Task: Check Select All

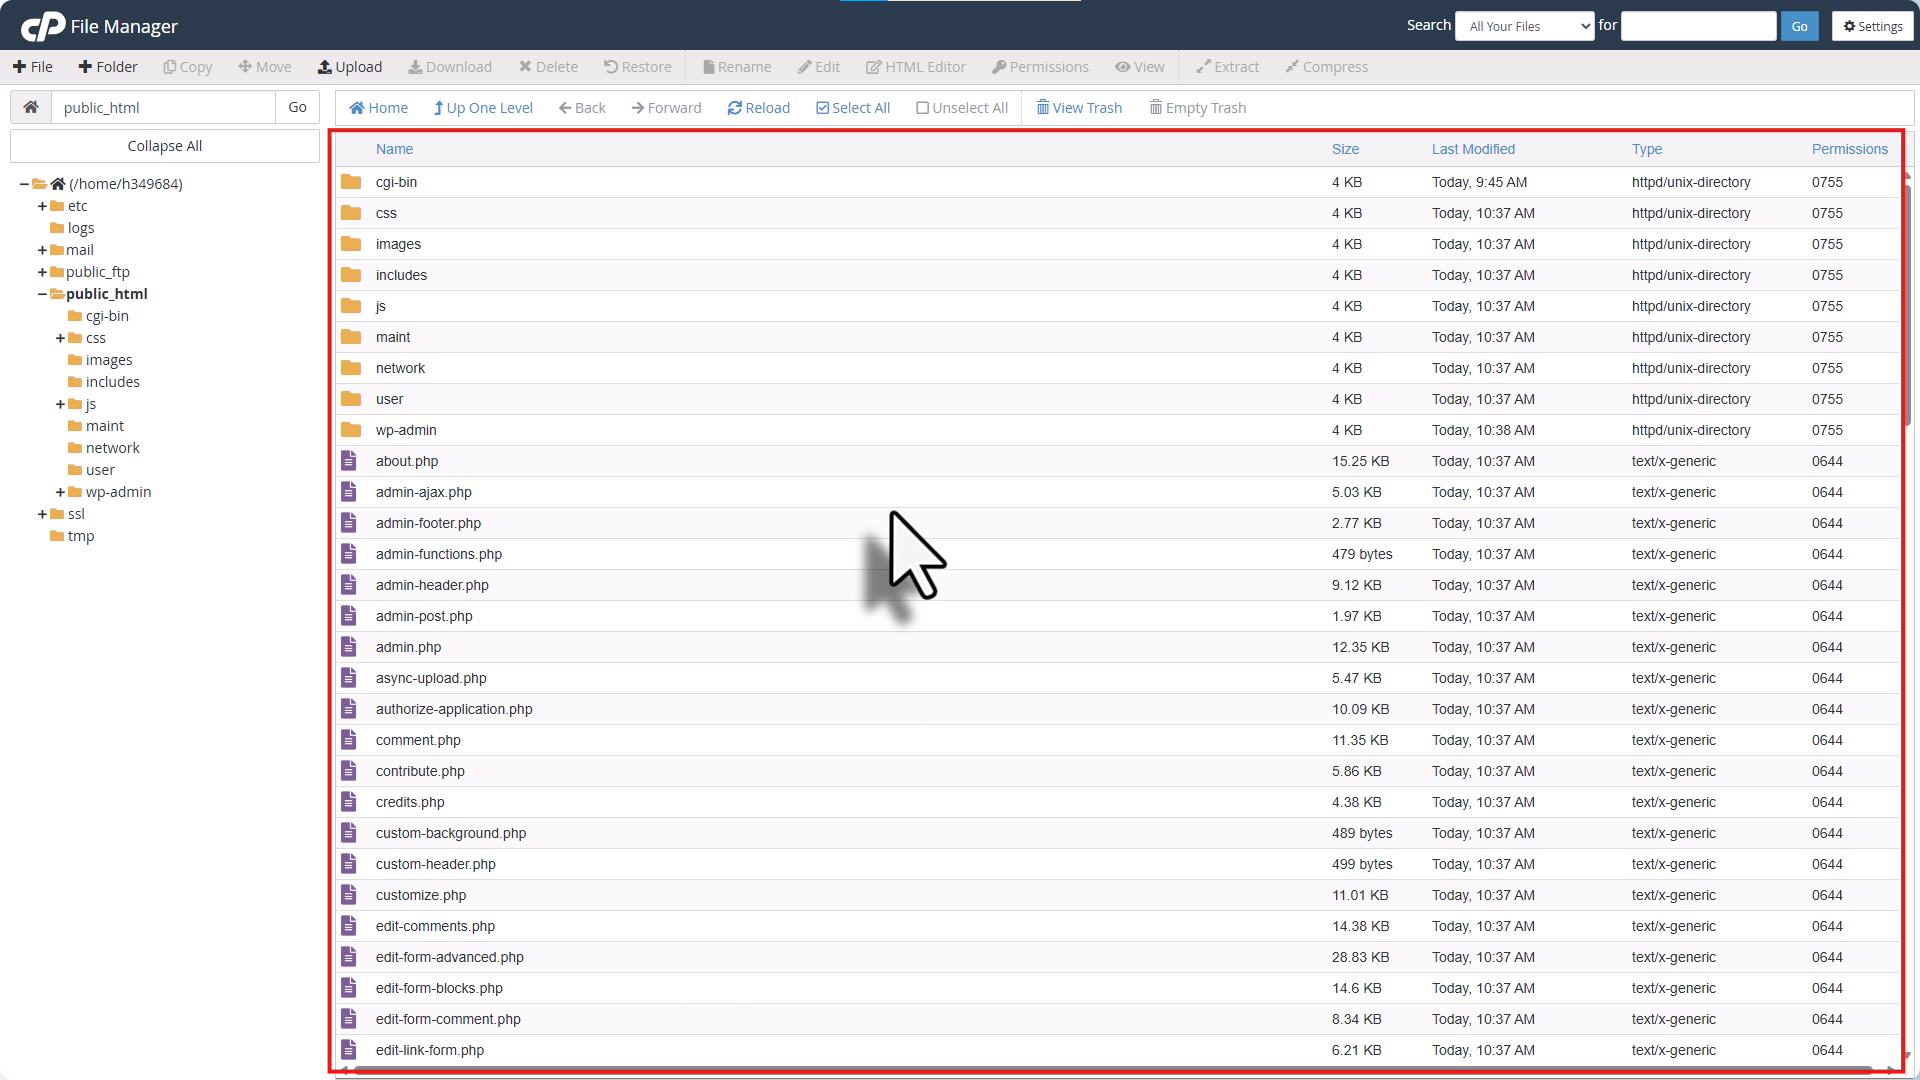Action: point(853,108)
